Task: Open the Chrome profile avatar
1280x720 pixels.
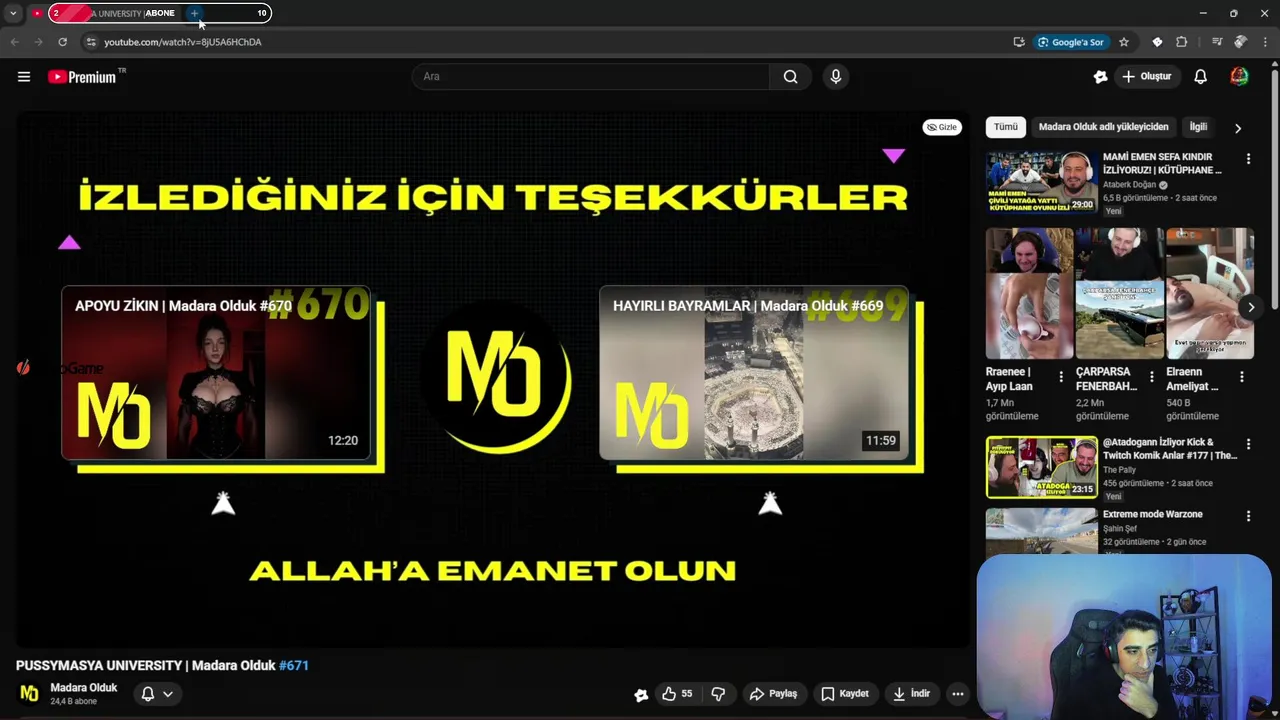Action: click(1241, 42)
